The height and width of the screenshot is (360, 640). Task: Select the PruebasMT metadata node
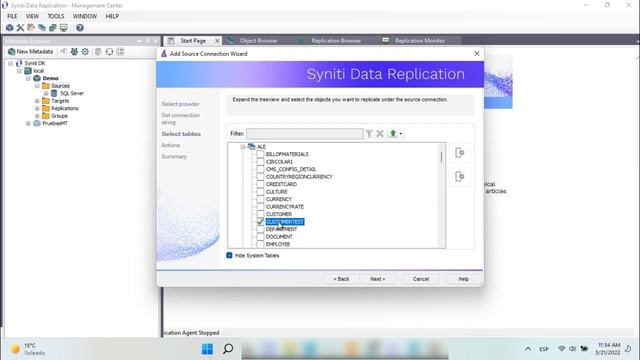pos(51,123)
